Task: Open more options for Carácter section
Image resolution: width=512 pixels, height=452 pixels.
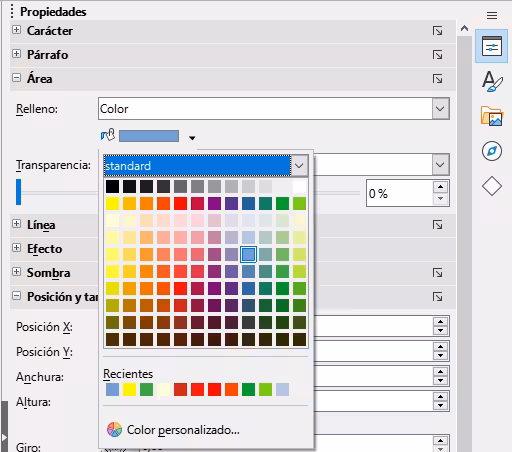Action: click(x=438, y=31)
